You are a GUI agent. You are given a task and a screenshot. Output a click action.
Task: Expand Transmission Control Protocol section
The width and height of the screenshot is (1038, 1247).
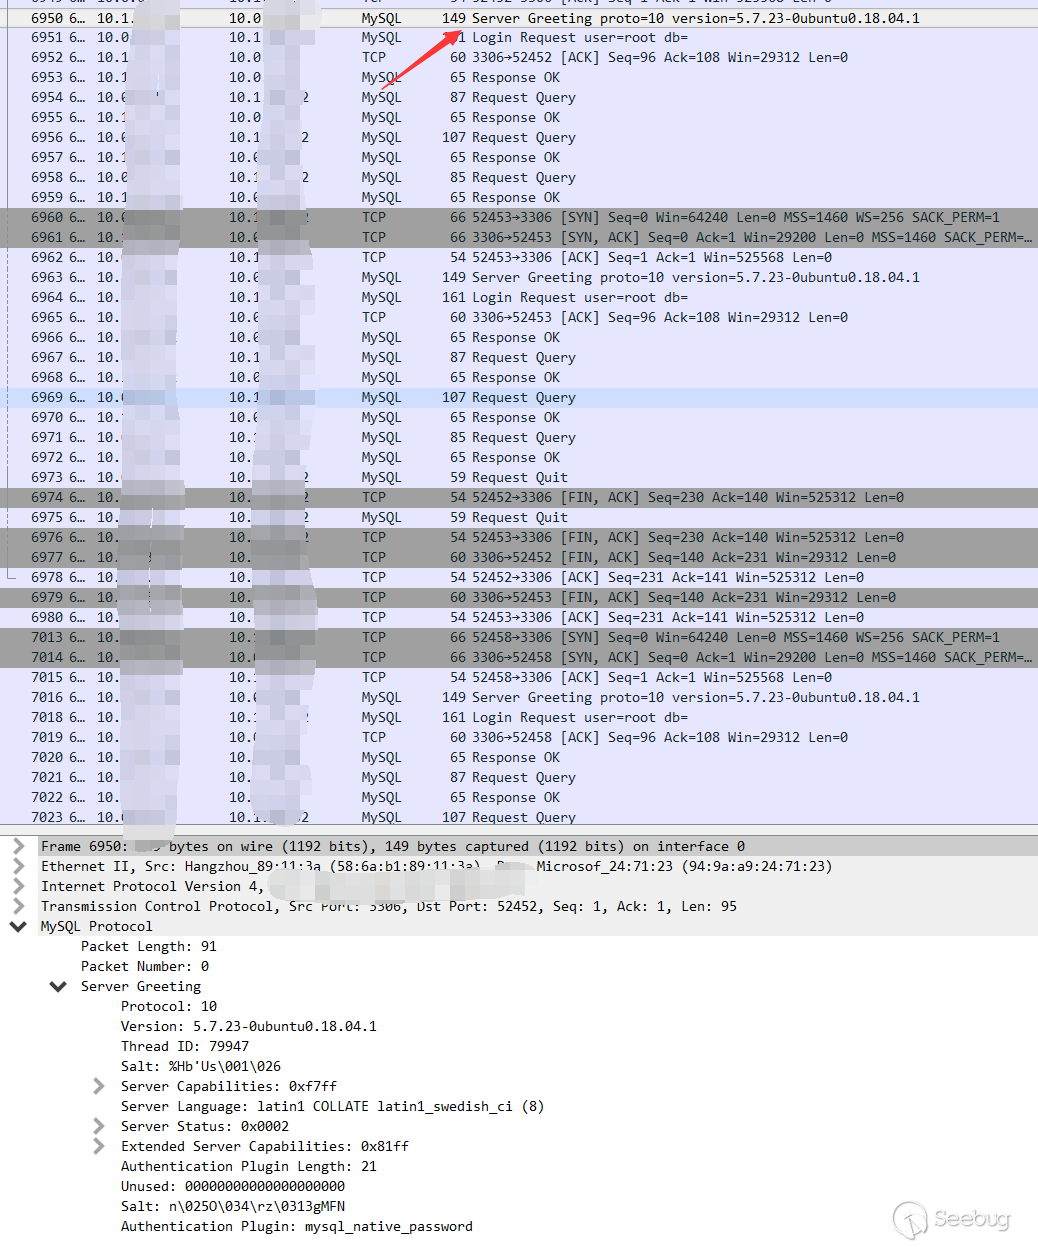[18, 906]
